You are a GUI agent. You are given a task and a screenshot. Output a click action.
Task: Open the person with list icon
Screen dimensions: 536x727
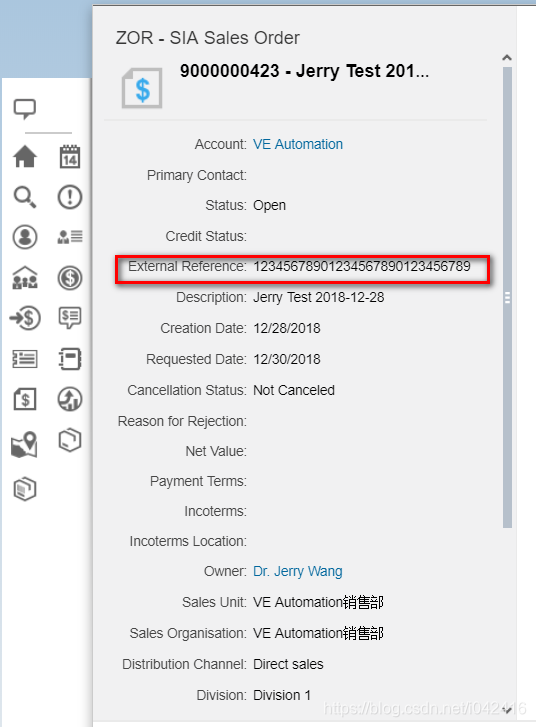(70, 236)
